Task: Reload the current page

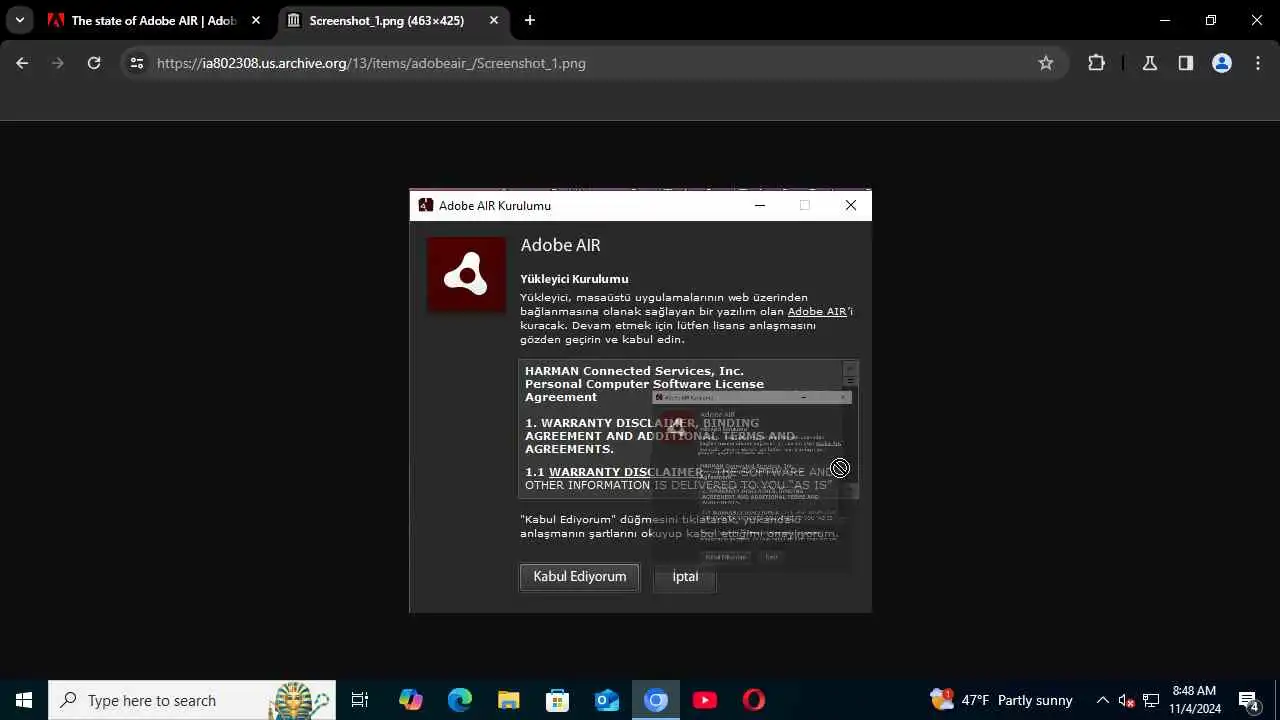Action: [x=94, y=63]
